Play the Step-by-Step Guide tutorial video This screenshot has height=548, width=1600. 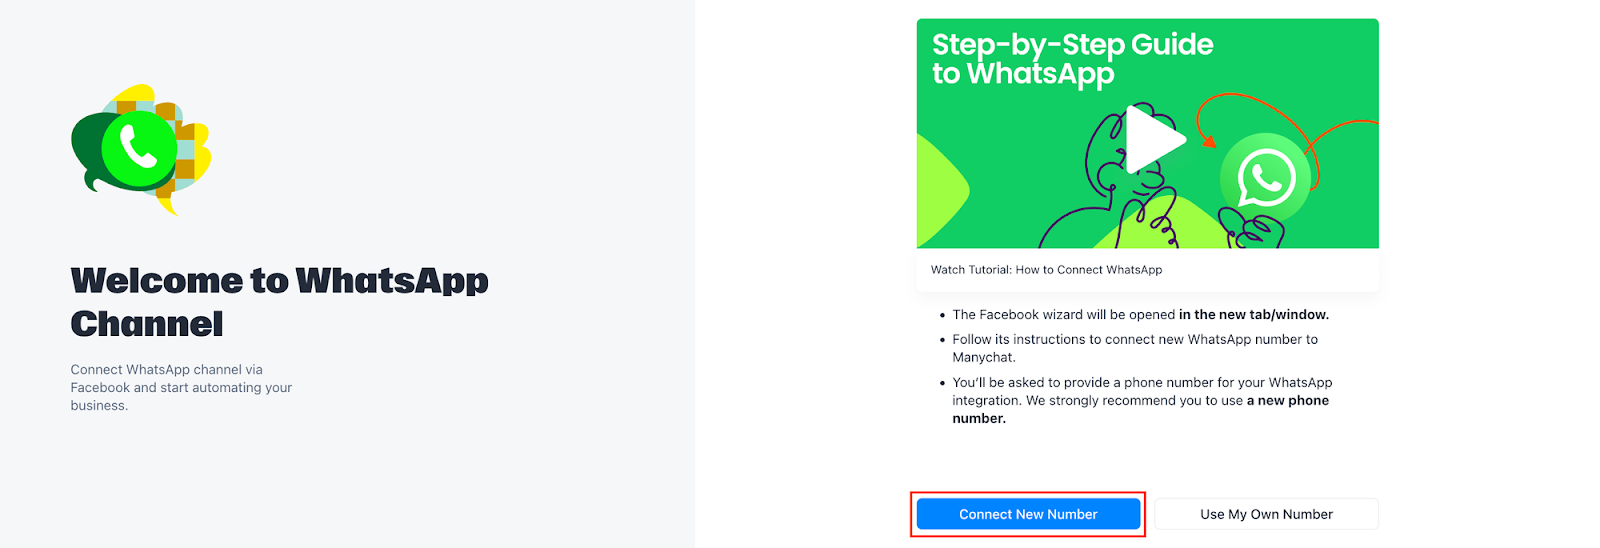(x=1153, y=140)
